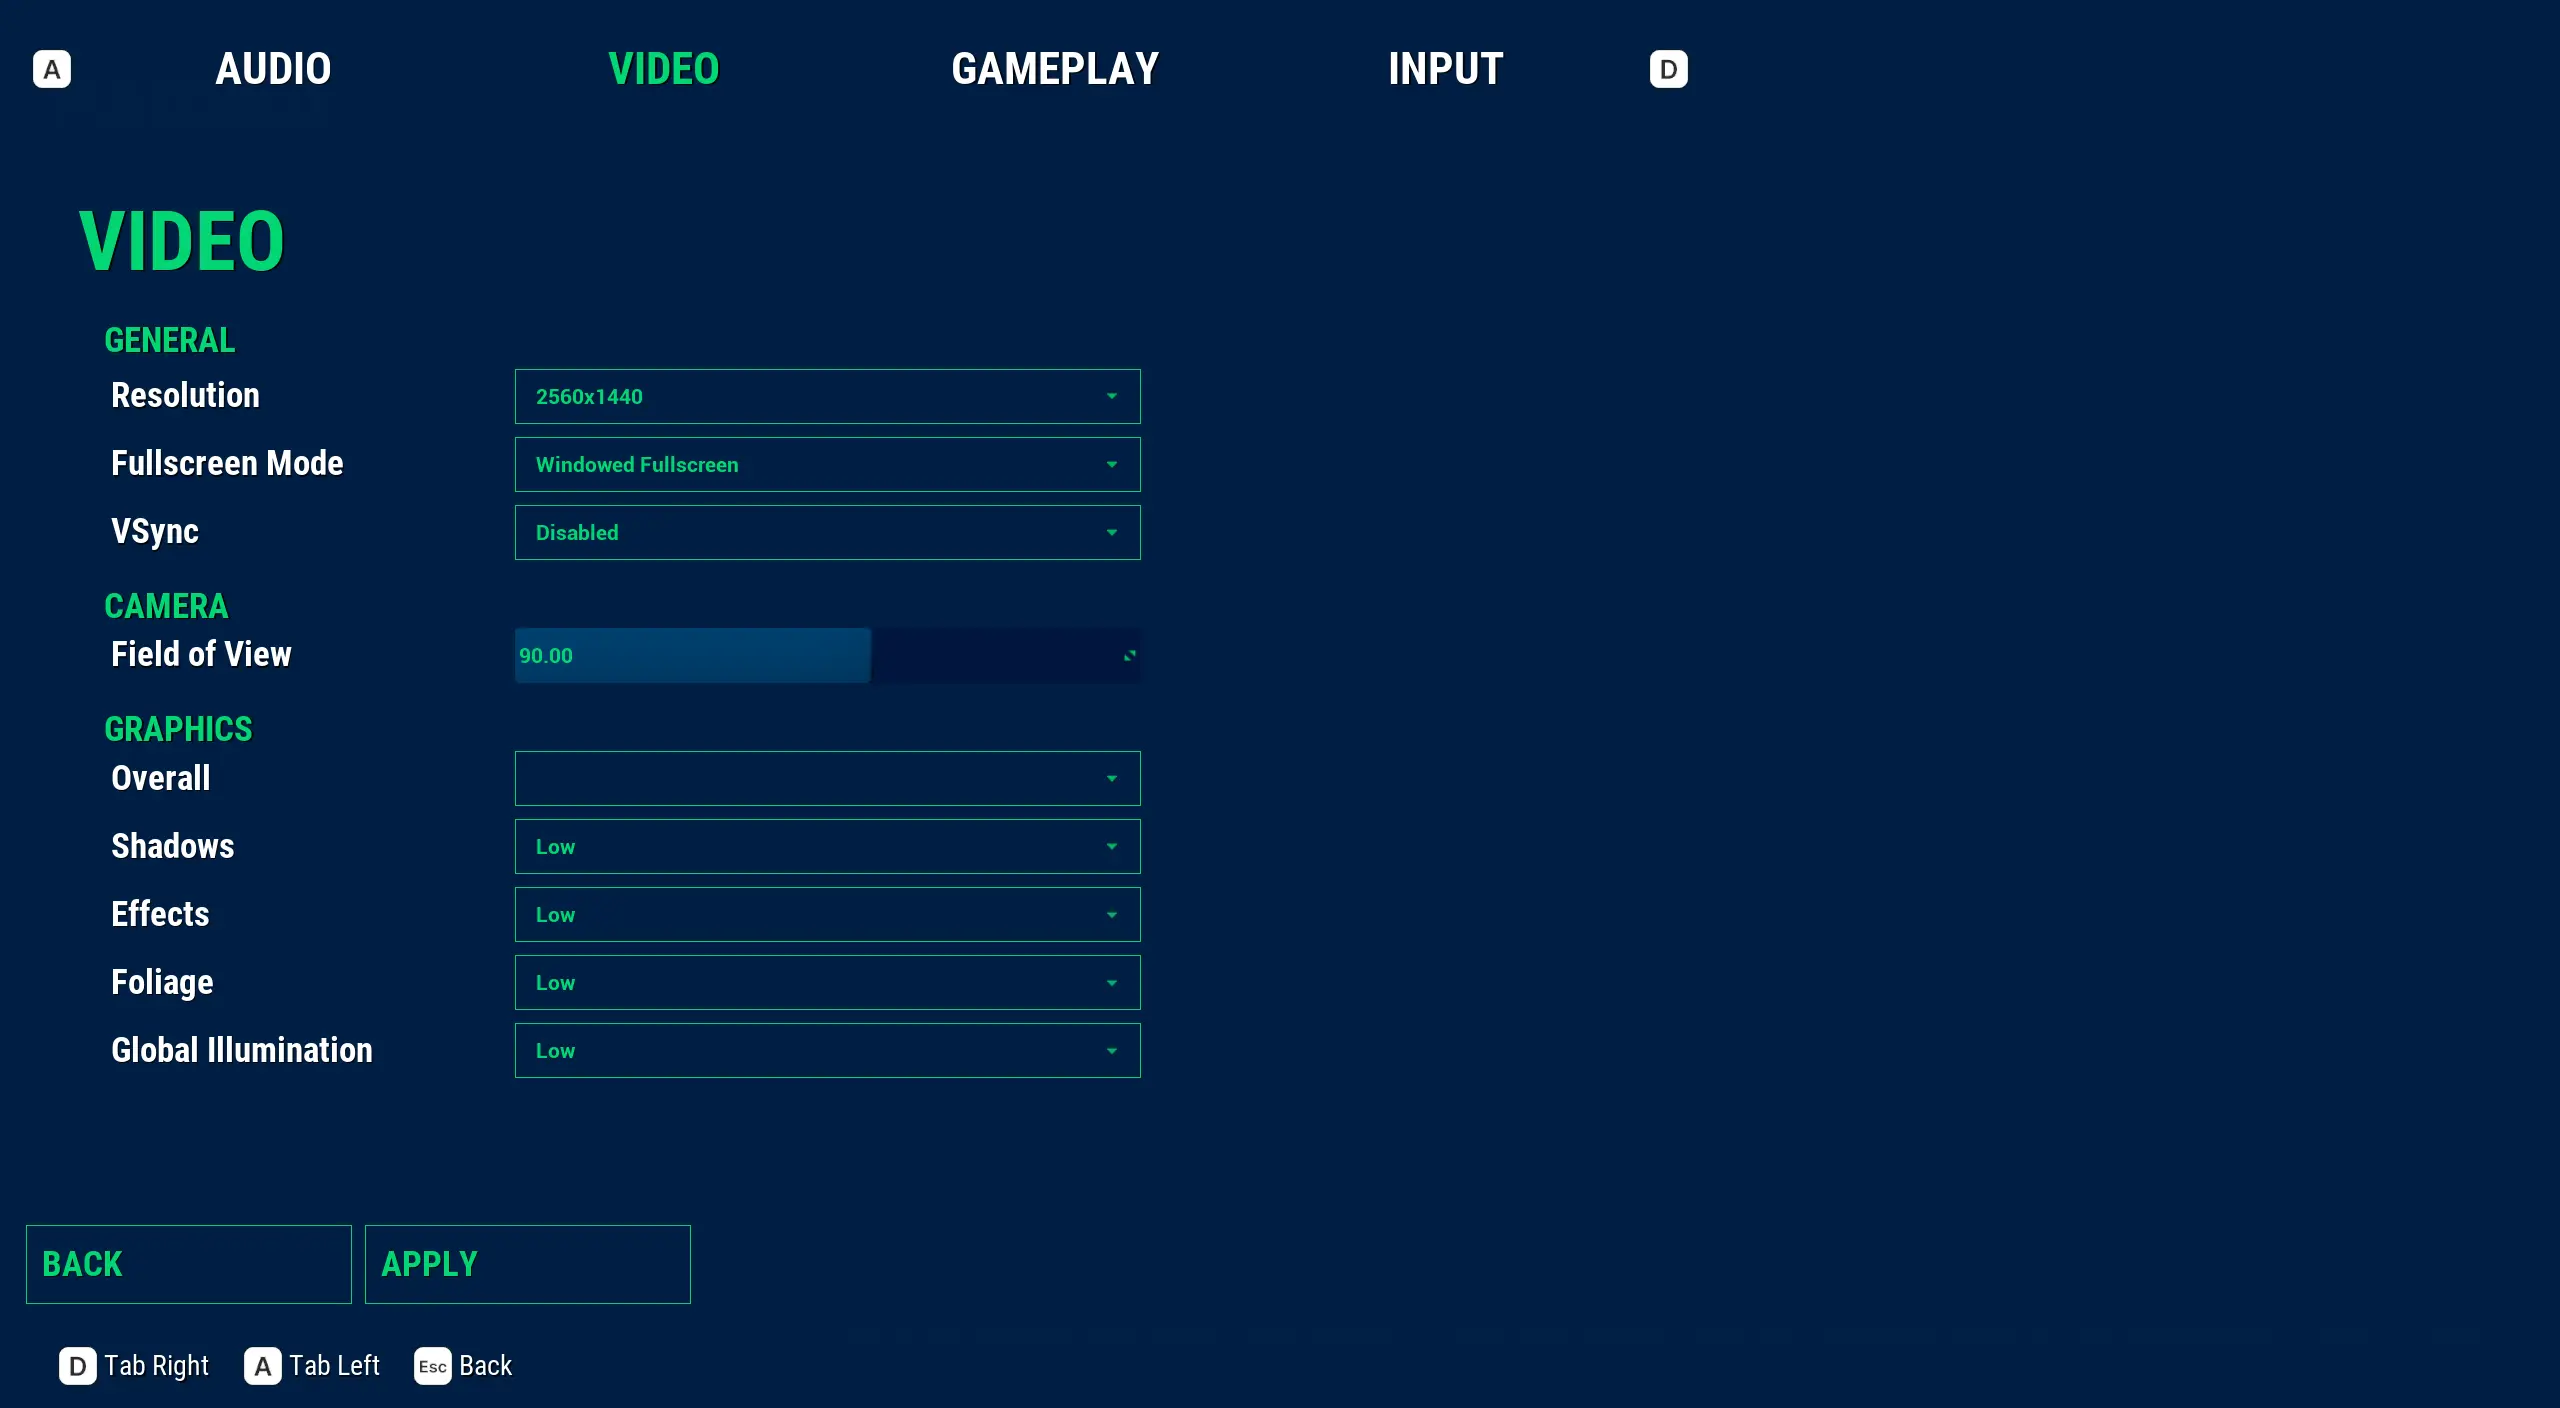Screen dimensions: 2560x1408
Task: Open the VSync dropdown set to Disabled
Action: tap(827, 532)
